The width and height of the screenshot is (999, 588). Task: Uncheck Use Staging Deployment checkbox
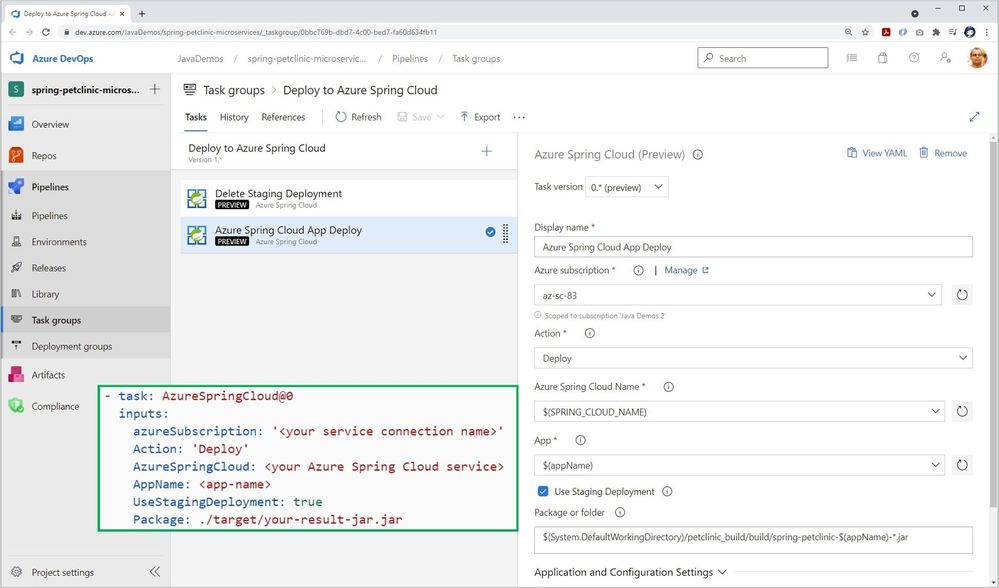point(543,491)
